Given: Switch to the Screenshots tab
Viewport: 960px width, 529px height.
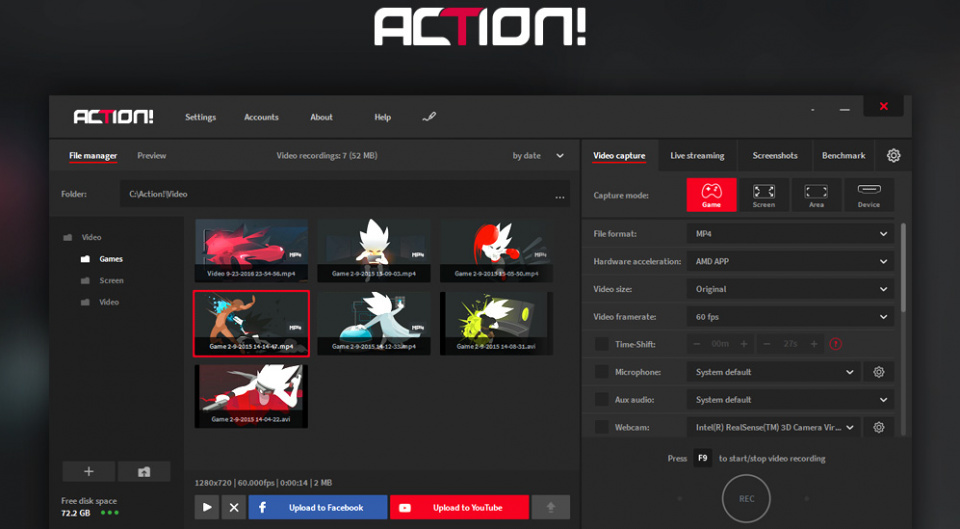Looking at the screenshot, I should [774, 156].
